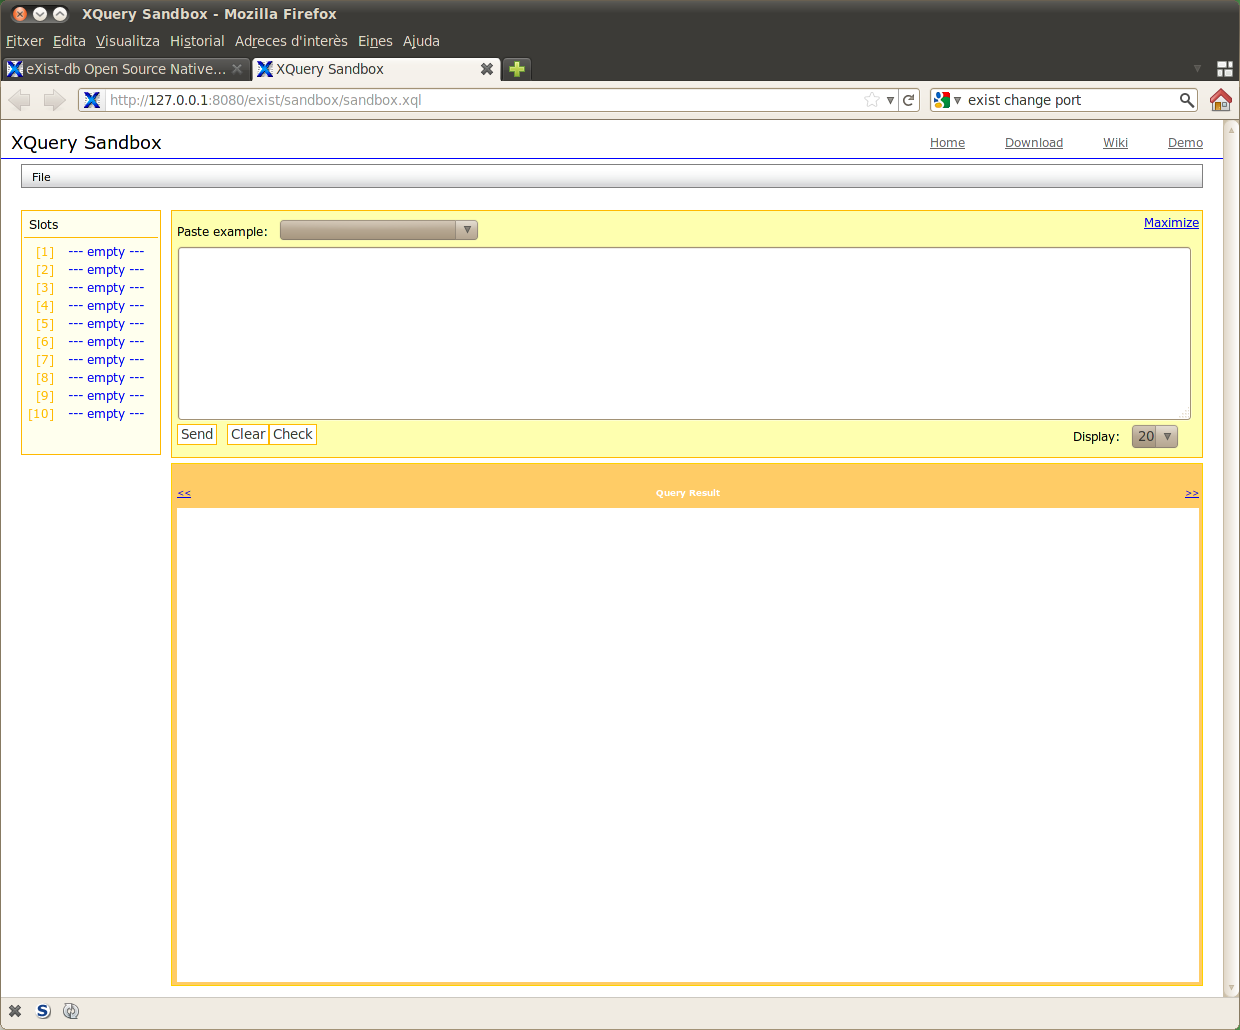This screenshot has height=1030, width=1240.
Task: Click inside the query text area
Action: click(x=684, y=333)
